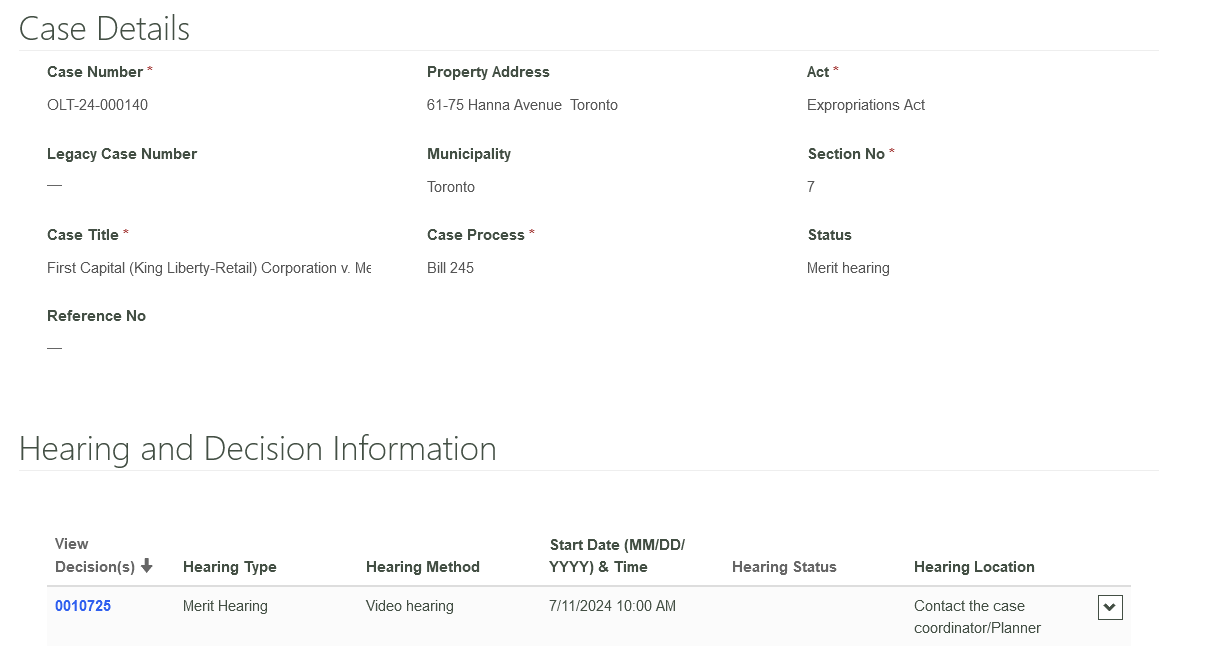Select the case number OLT-24-000140
The image size is (1215, 664).
coord(98,105)
